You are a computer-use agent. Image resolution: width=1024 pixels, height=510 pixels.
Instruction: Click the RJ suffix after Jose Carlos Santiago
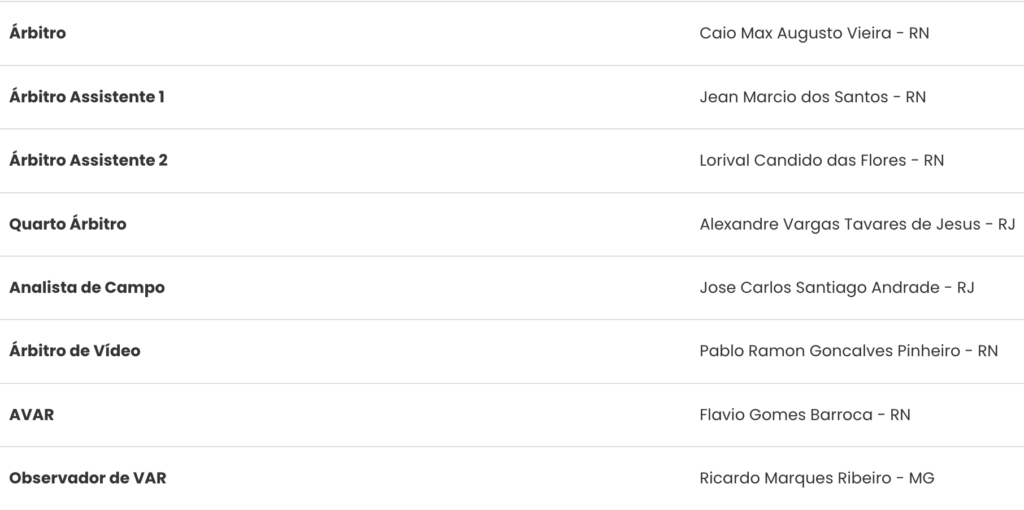(x=965, y=287)
